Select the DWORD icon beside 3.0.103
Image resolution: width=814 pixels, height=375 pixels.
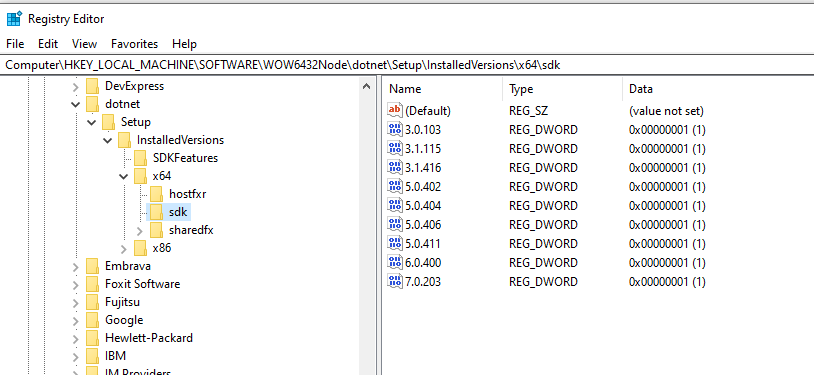395,129
